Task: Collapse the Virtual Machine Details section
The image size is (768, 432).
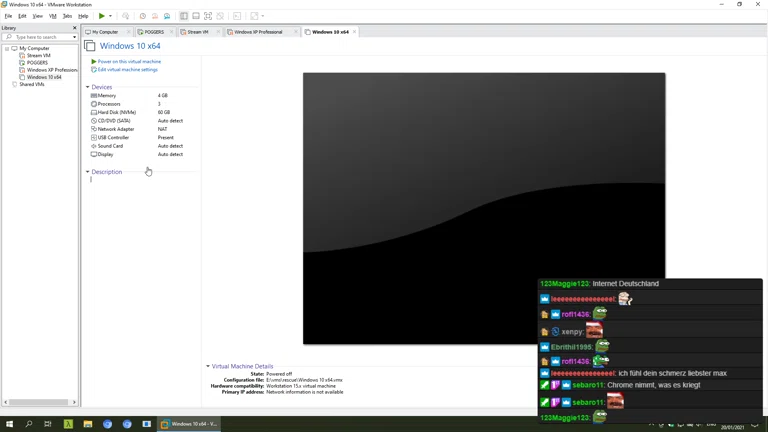Action: (x=208, y=366)
